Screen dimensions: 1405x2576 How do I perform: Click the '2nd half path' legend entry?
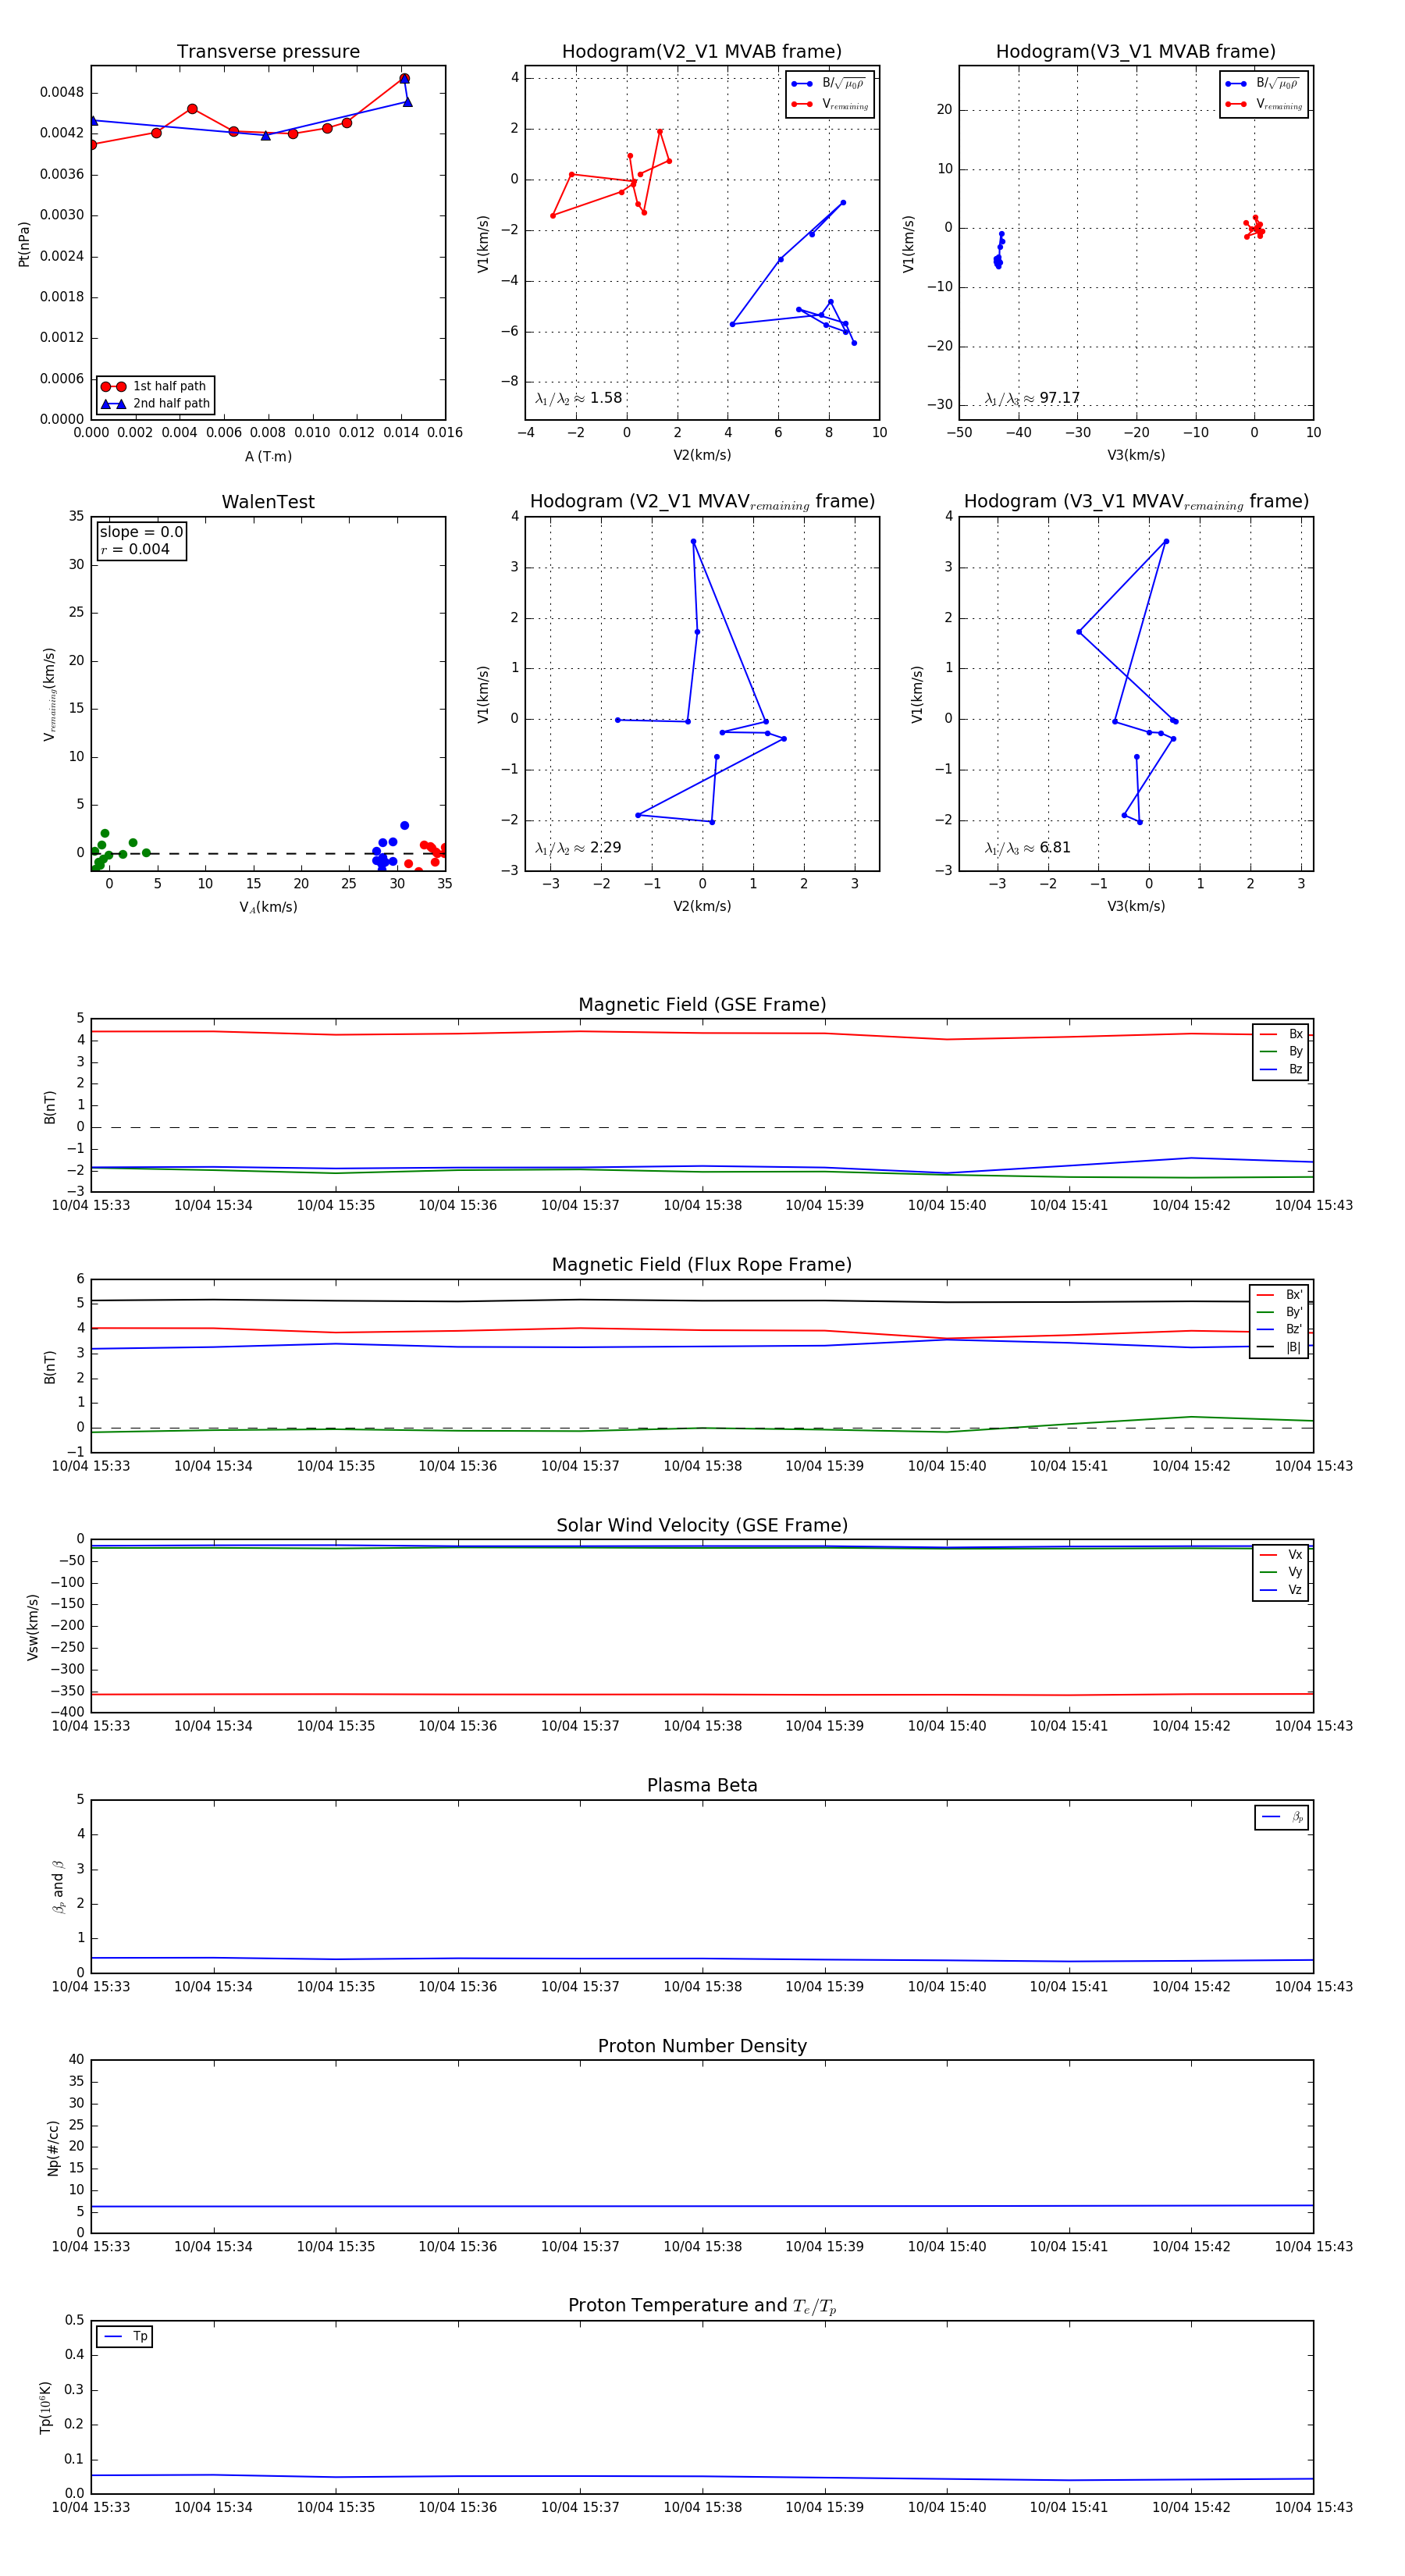[155, 404]
